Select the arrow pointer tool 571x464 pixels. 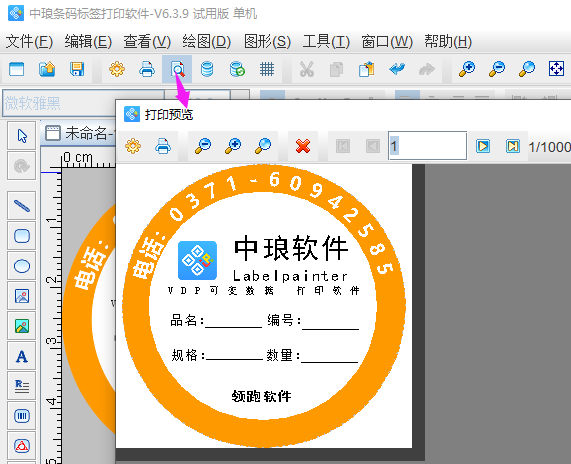tap(22, 136)
